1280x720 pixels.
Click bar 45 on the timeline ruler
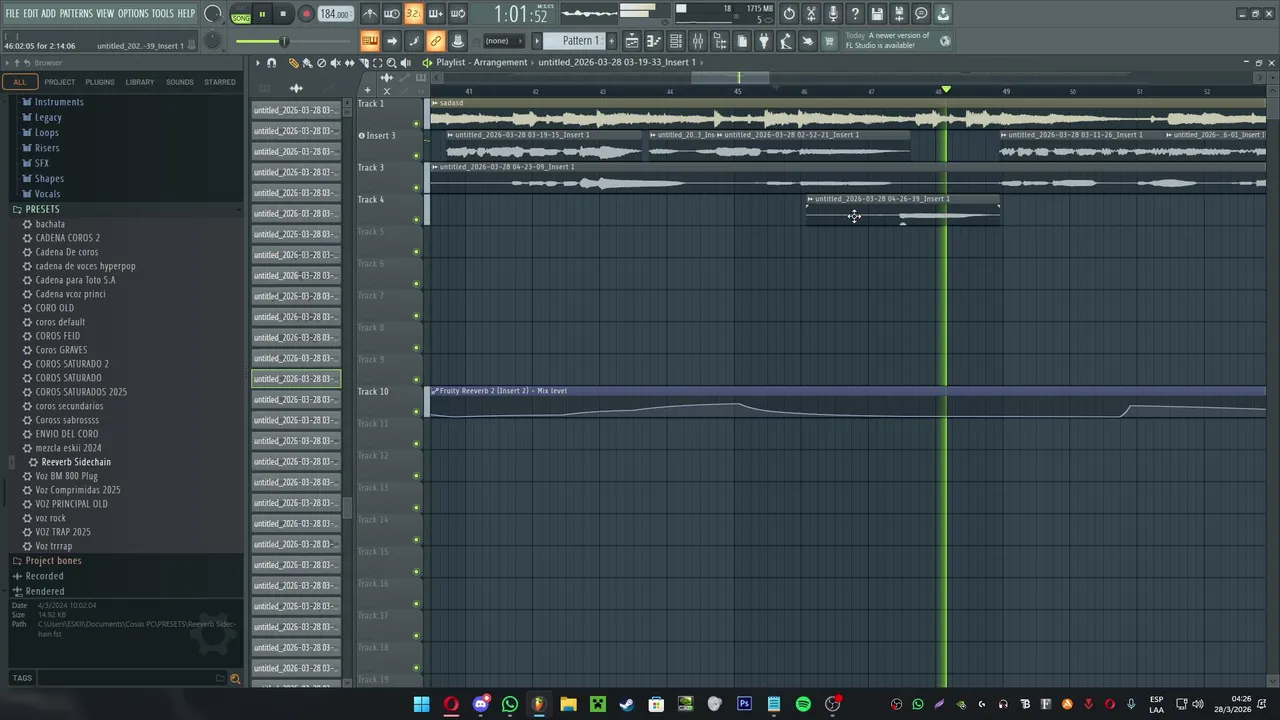[x=738, y=92]
